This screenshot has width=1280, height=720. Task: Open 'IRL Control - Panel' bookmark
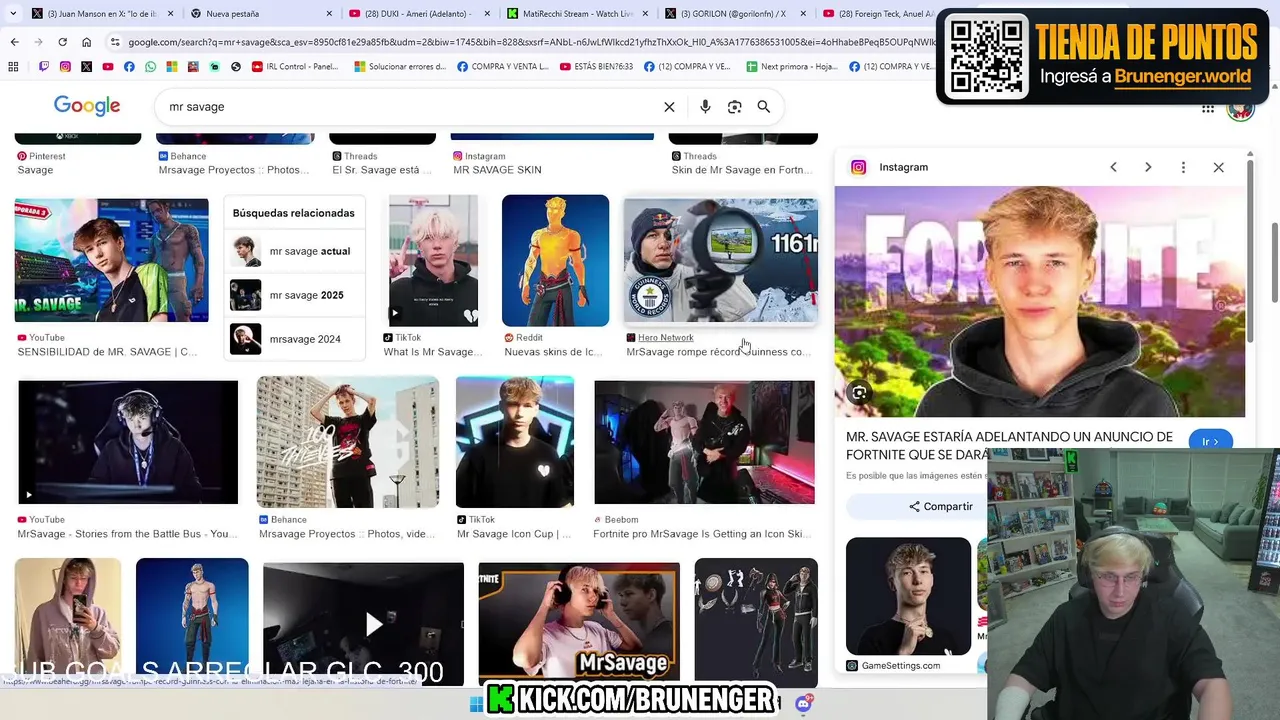[x=295, y=67]
